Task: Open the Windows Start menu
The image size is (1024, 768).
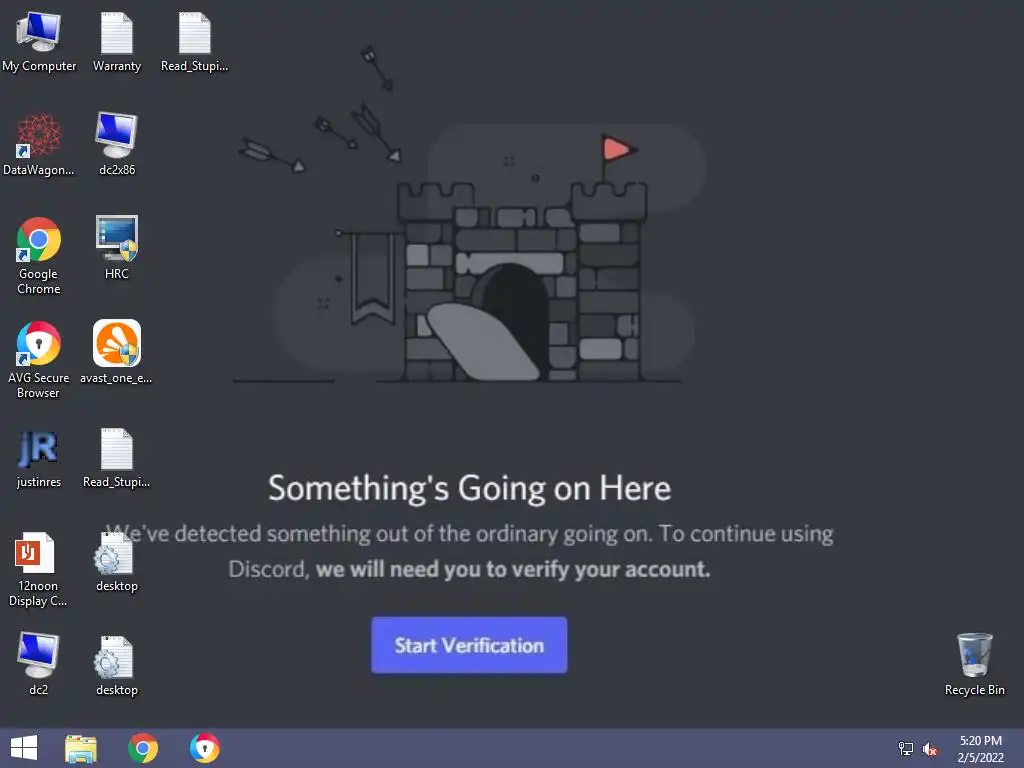Action: pos(24,748)
